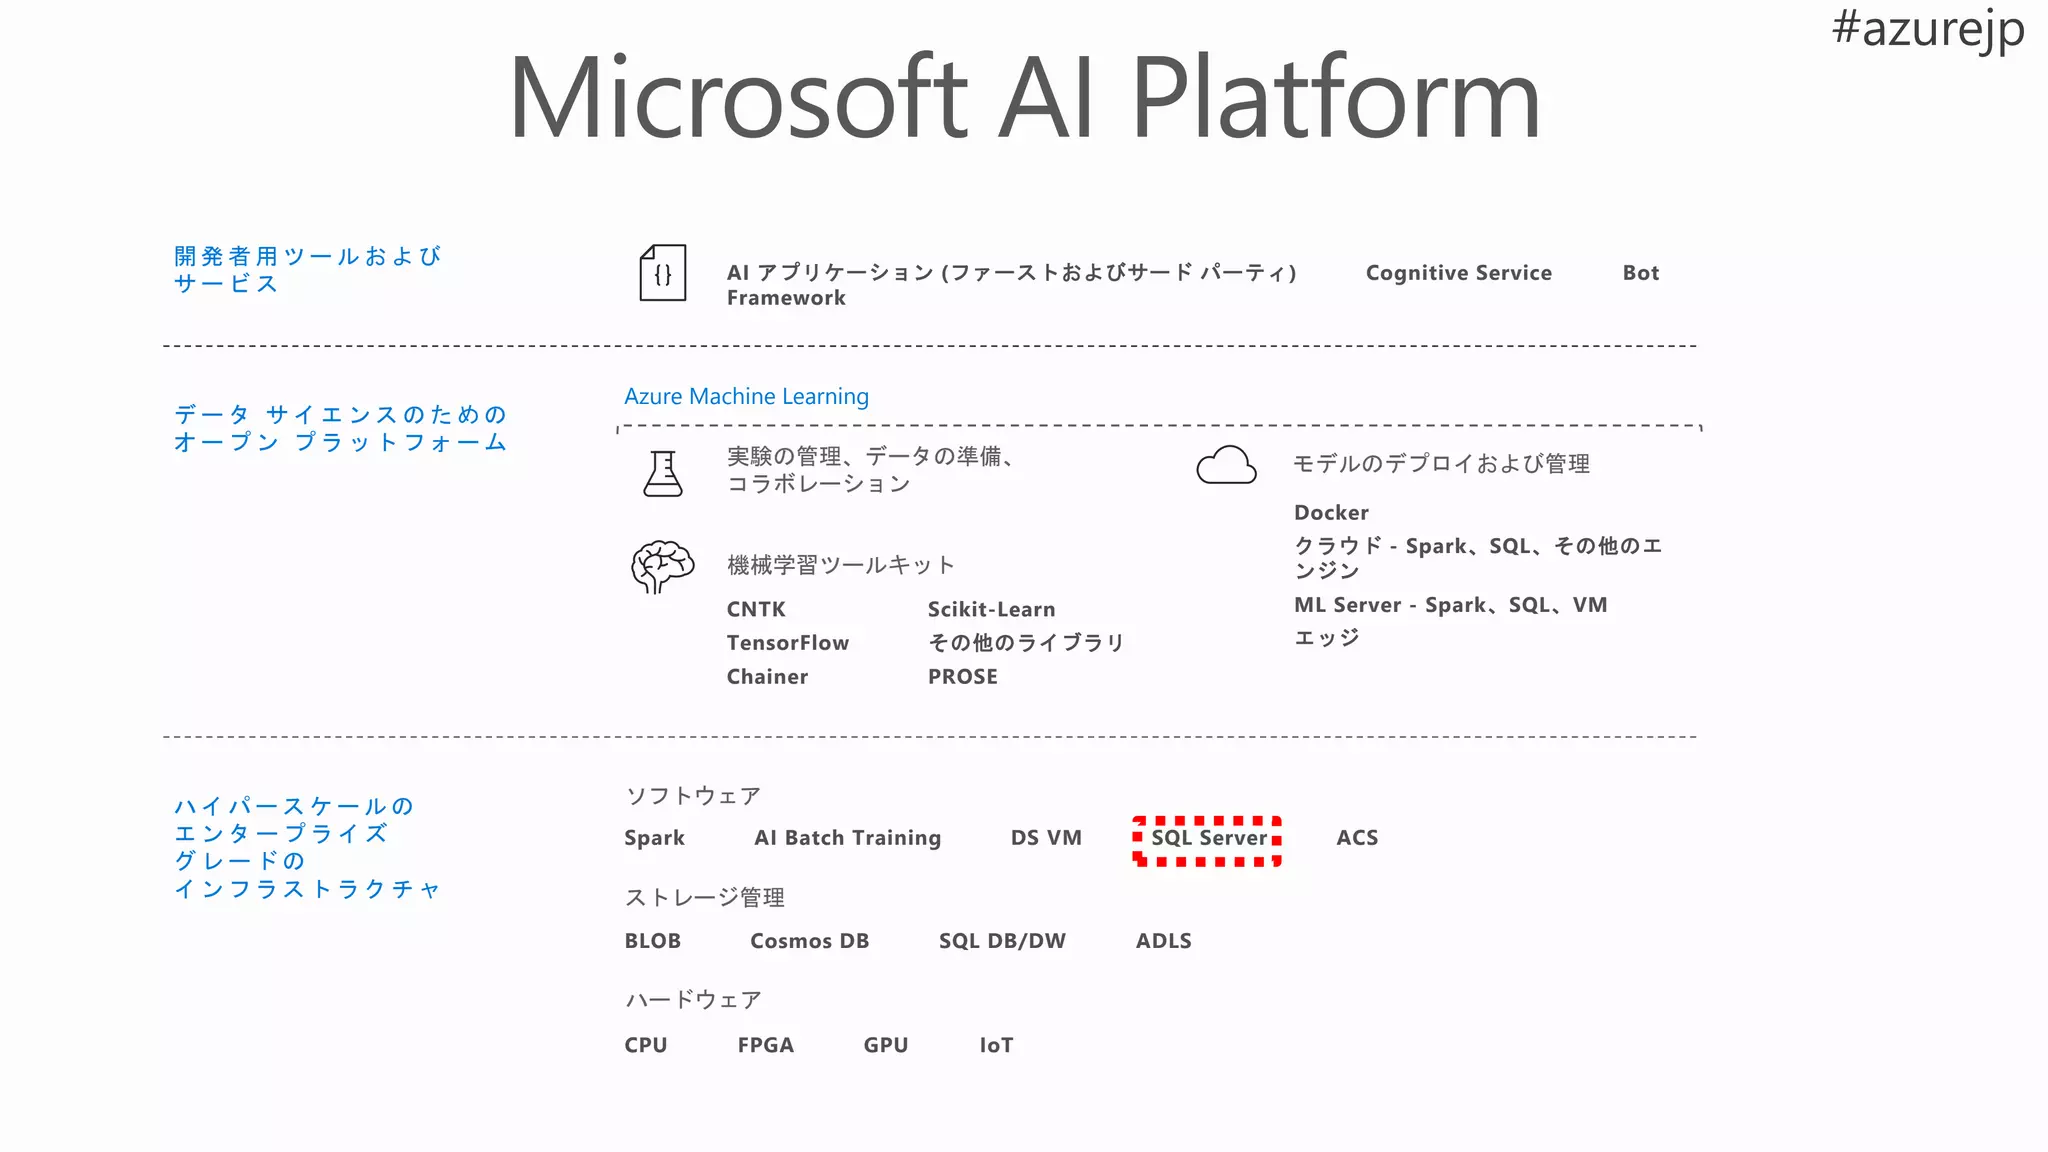Click the Docker item
The height and width of the screenshot is (1152, 2048).
1331,513
